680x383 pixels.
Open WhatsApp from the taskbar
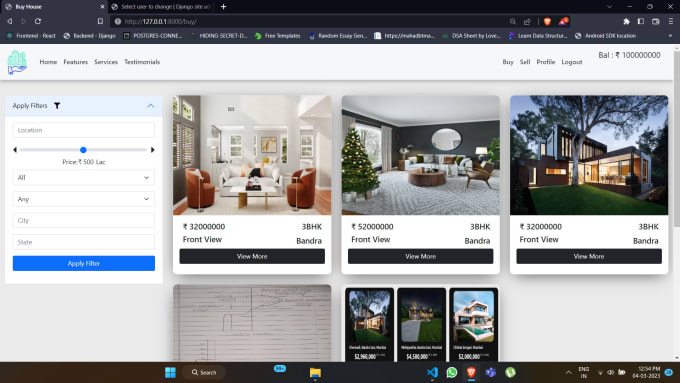(451, 372)
